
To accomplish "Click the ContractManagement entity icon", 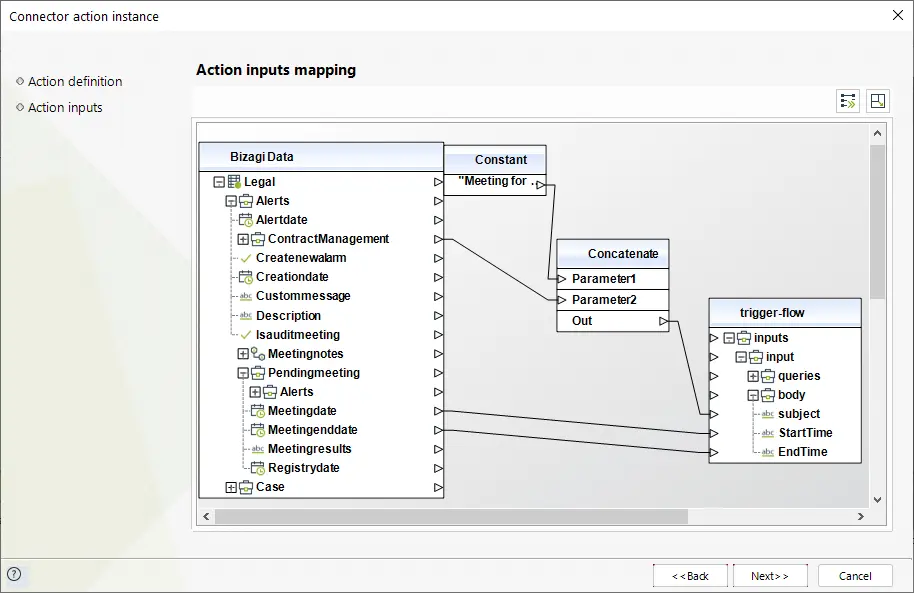I will pyautogui.click(x=258, y=239).
